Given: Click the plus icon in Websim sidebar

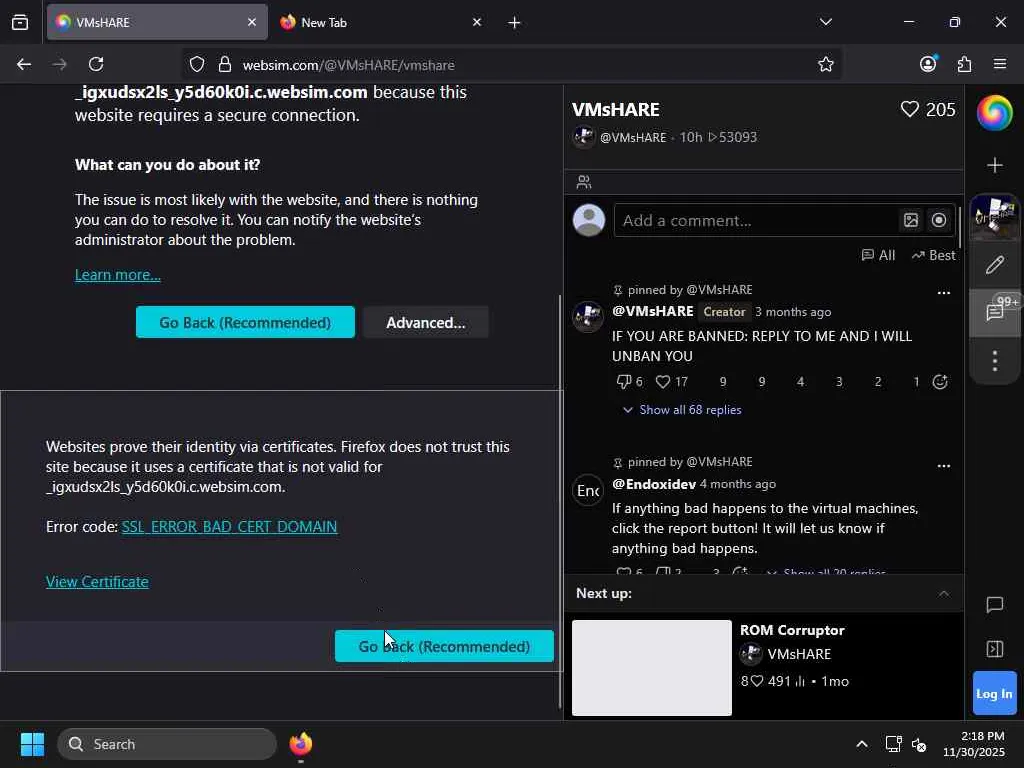Looking at the screenshot, I should (x=995, y=165).
